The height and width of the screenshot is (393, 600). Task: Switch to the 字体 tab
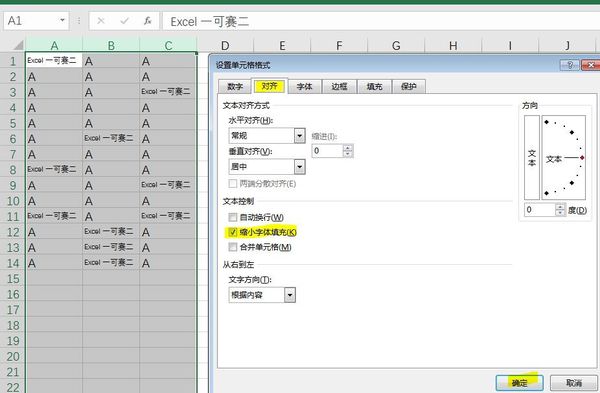pyautogui.click(x=304, y=86)
